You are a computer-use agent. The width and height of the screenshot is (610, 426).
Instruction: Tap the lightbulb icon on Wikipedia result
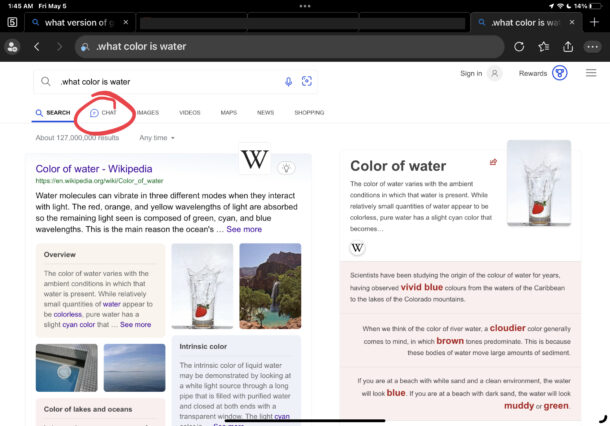(x=287, y=168)
